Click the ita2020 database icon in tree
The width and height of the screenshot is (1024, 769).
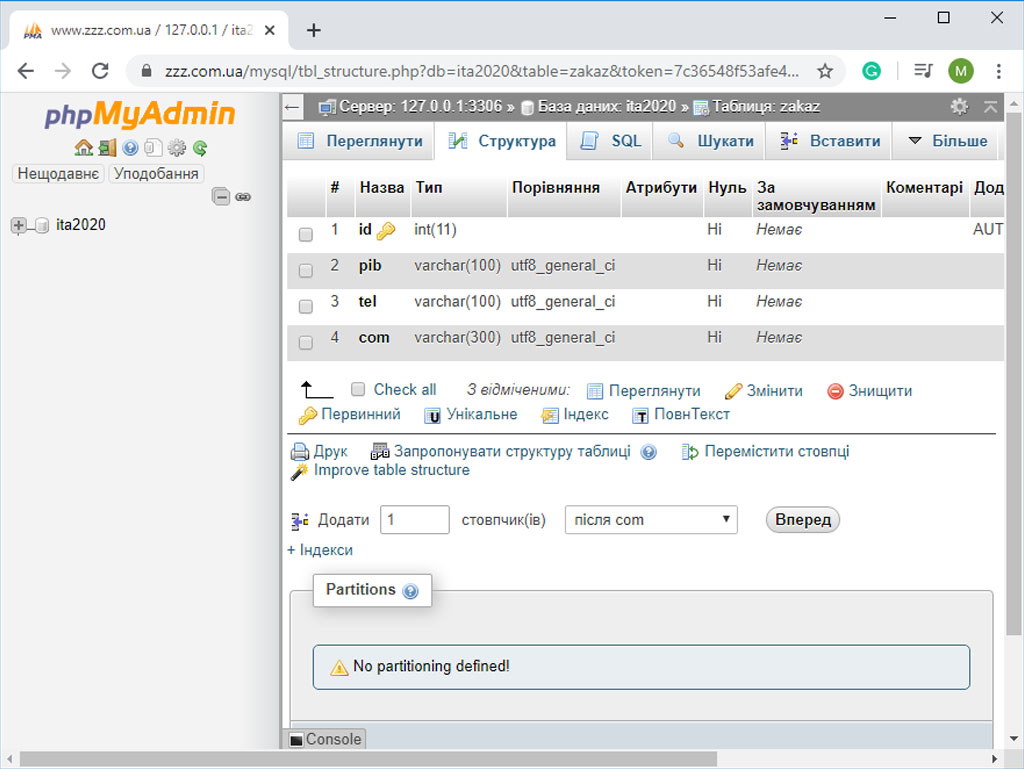coord(41,226)
